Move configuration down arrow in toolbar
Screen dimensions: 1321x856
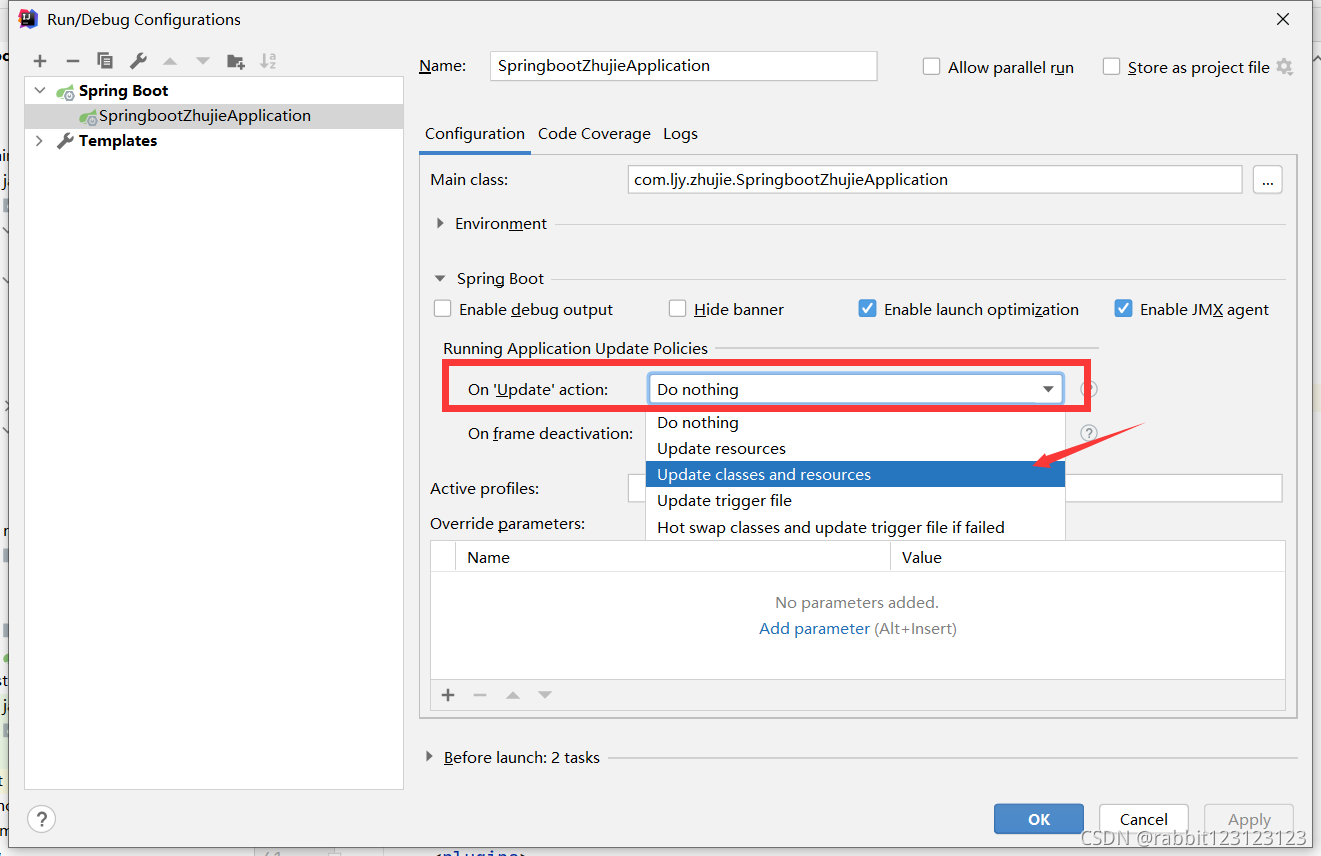click(x=203, y=61)
